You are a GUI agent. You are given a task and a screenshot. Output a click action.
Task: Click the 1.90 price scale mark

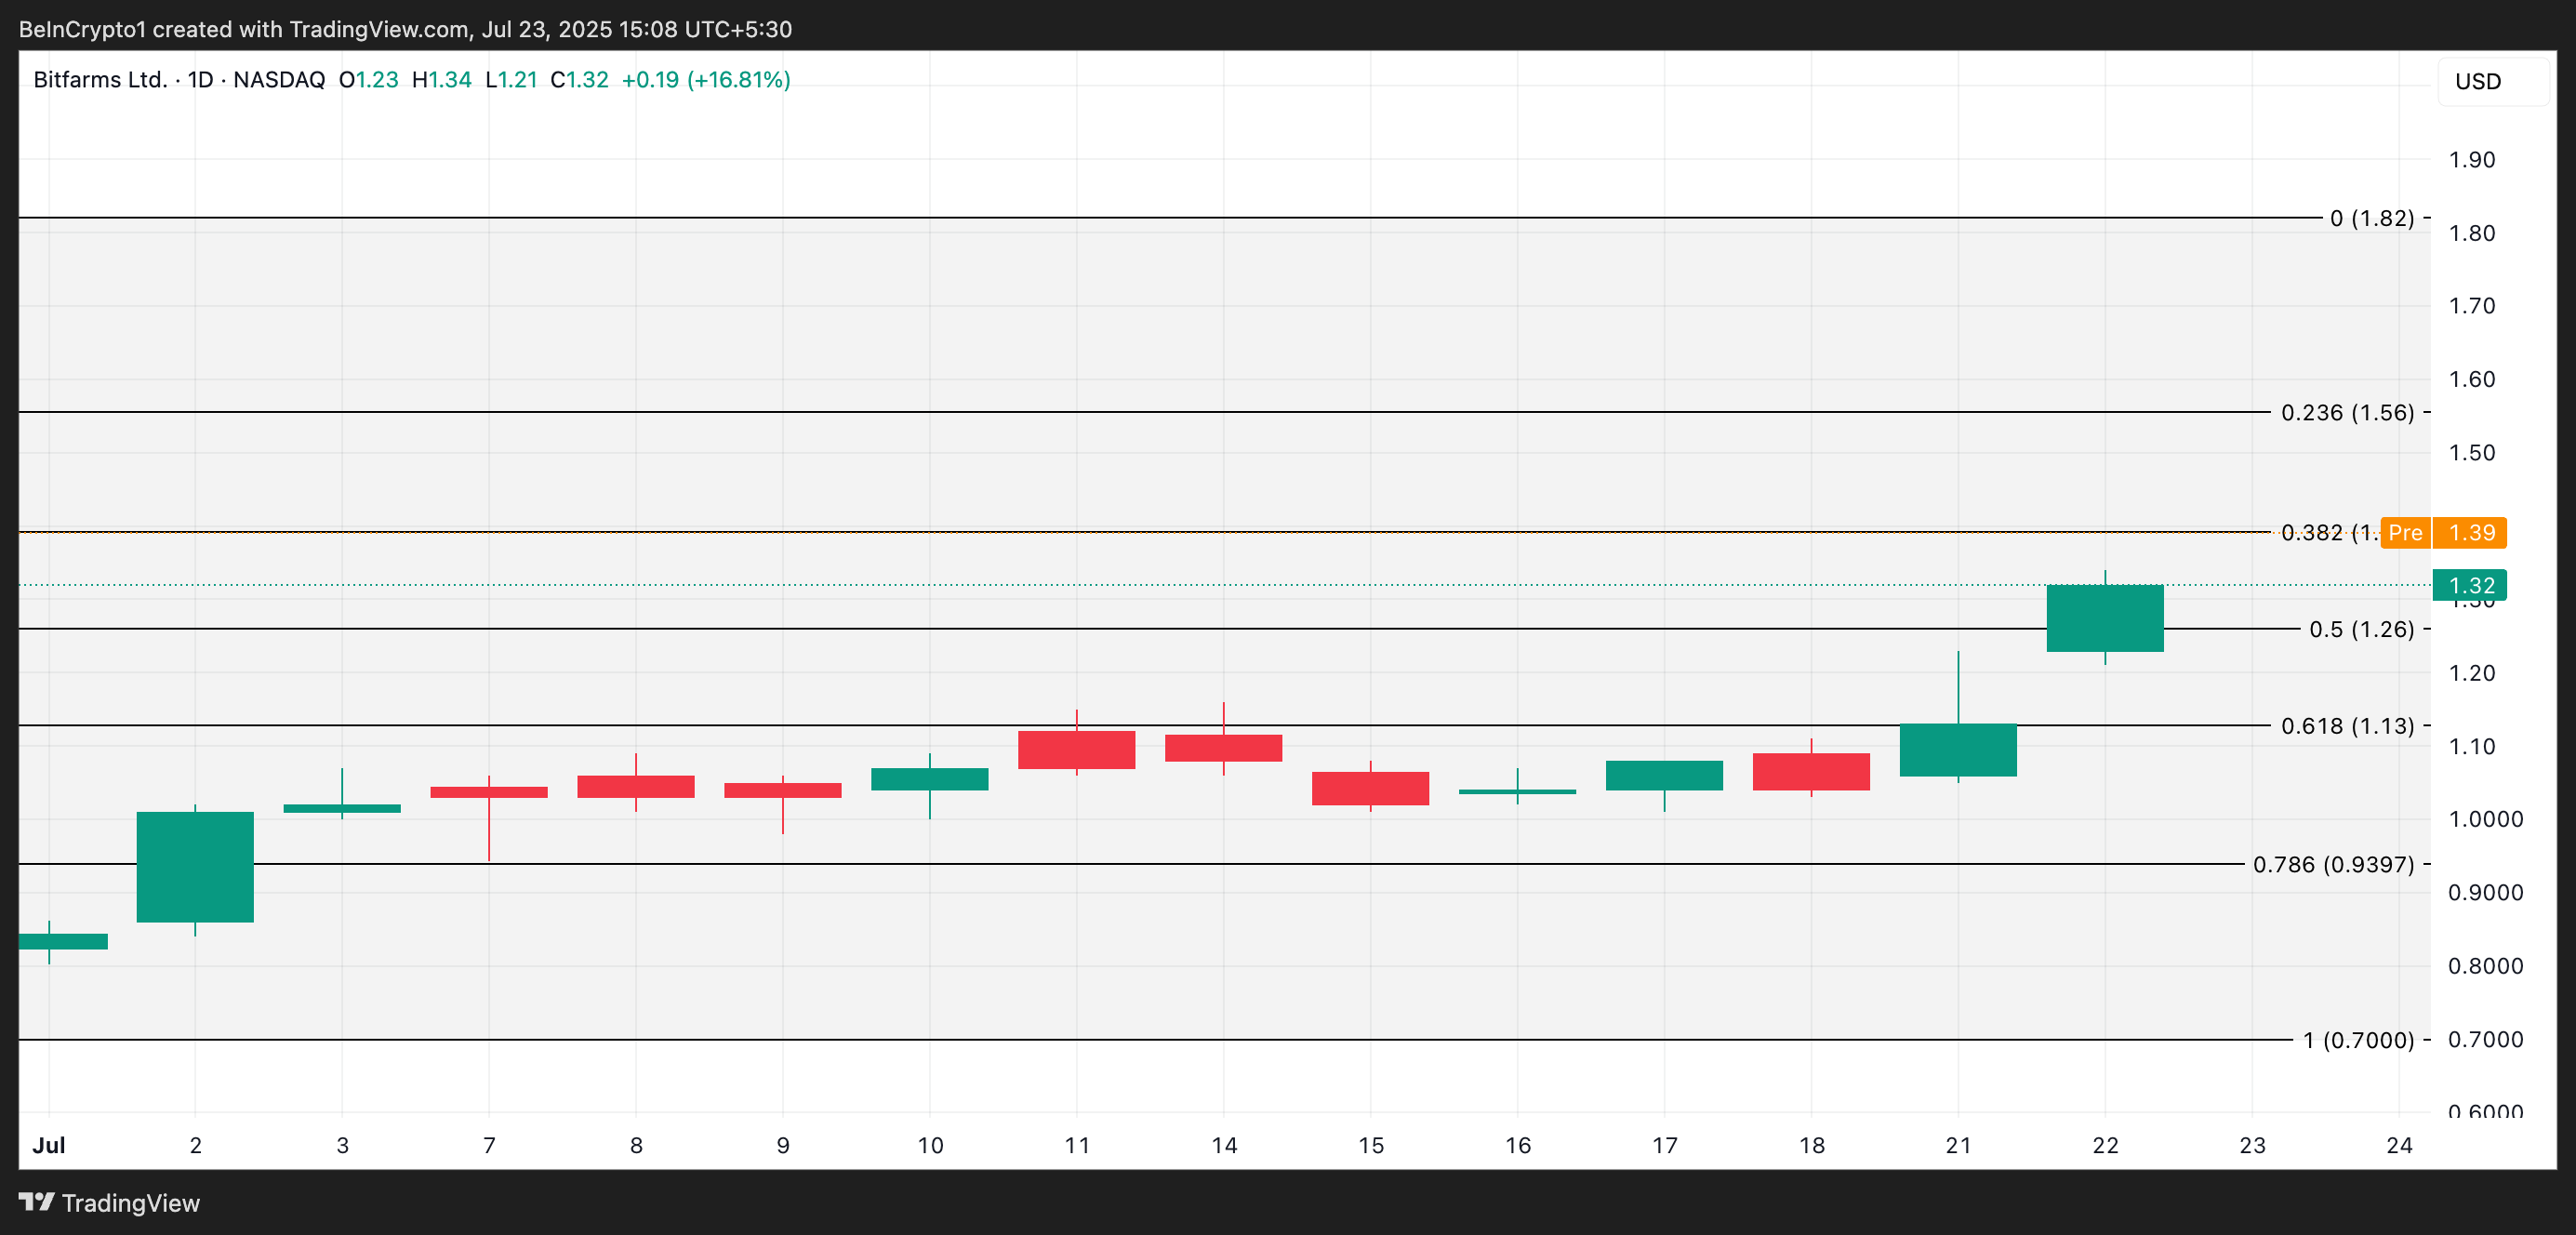tap(2471, 160)
